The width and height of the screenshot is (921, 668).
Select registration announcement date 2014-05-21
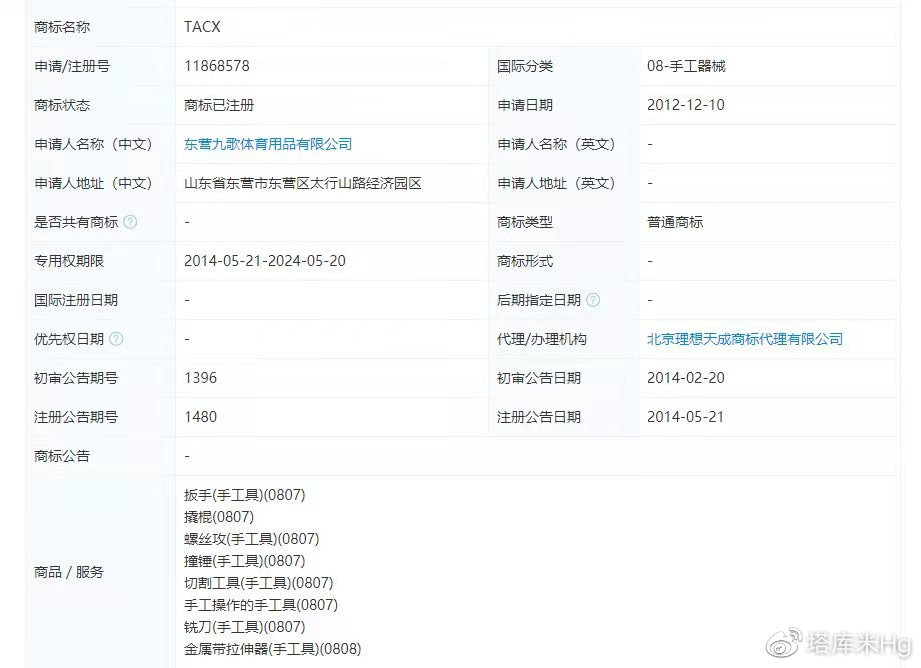tap(686, 417)
